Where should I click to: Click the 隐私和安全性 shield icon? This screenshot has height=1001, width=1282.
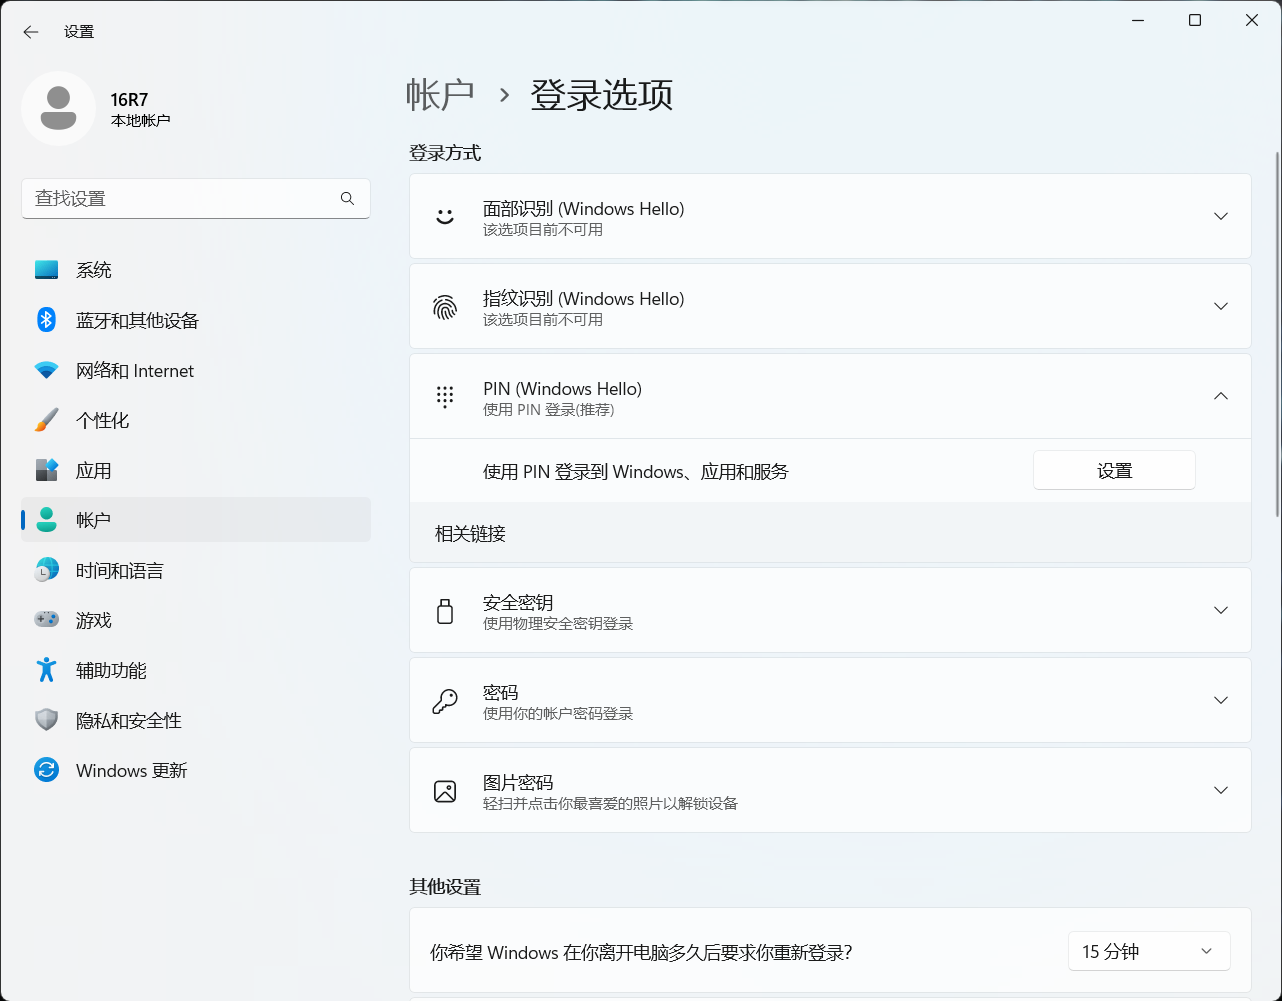tap(47, 720)
